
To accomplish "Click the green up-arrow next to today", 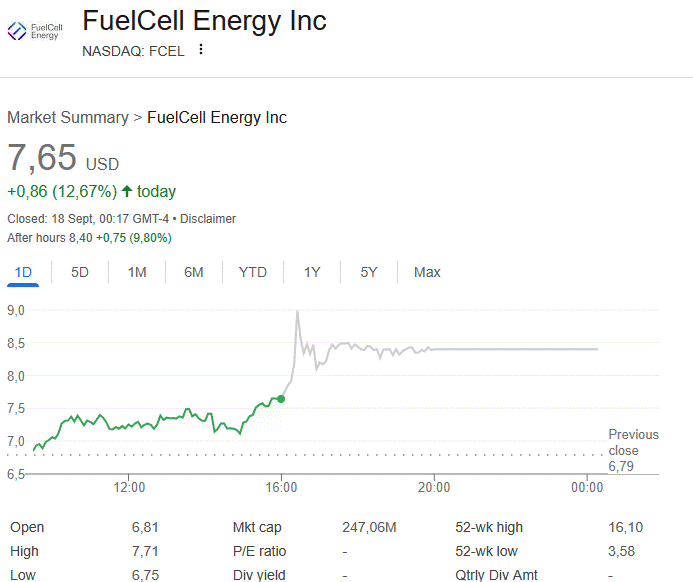I will pos(127,191).
